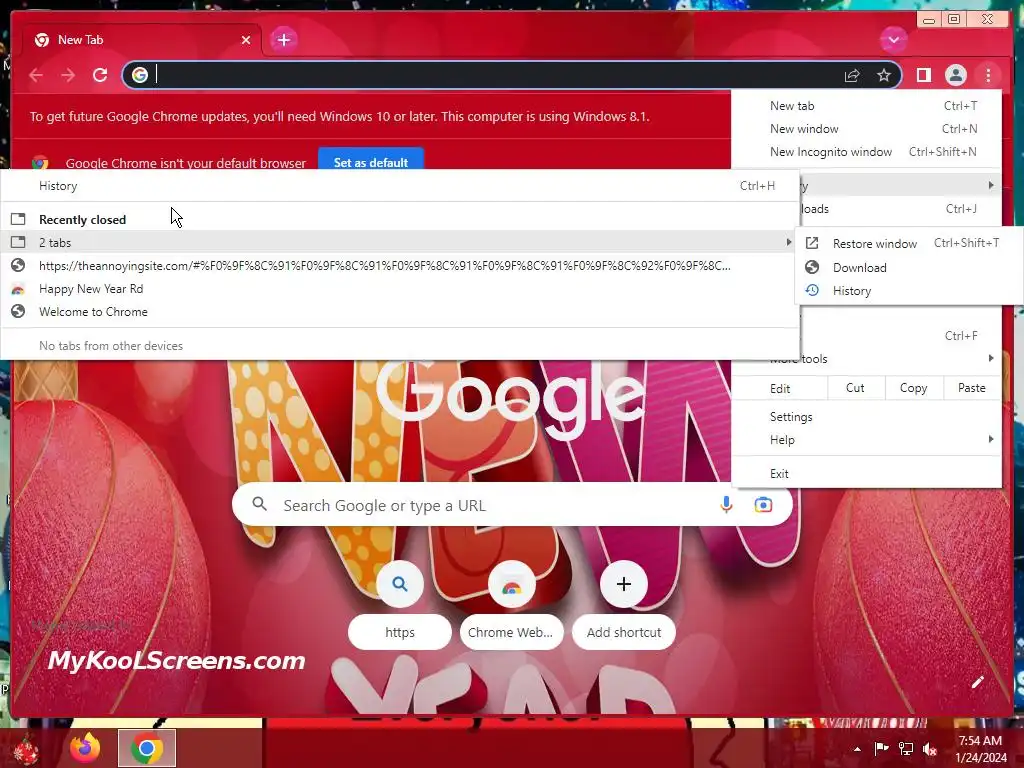Click Download item in the restore submenu
Image resolution: width=1024 pixels, height=768 pixels.
(x=909, y=267)
